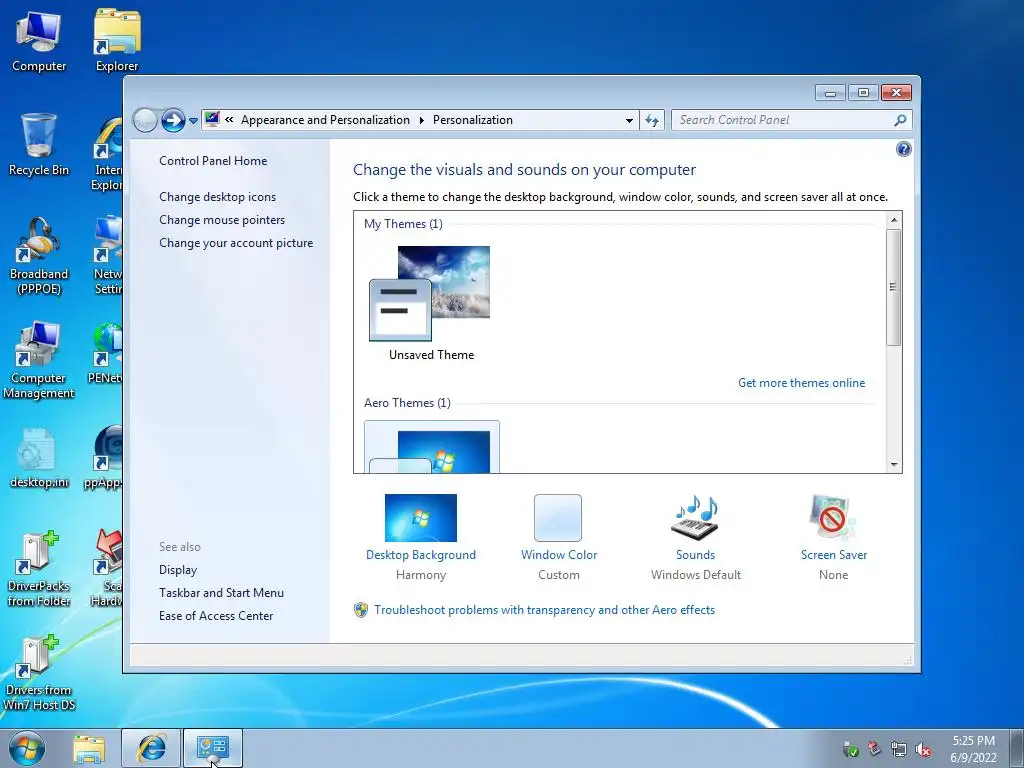Viewport: 1024px width, 768px height.
Task: Open Change your account picture link
Action: (x=236, y=243)
